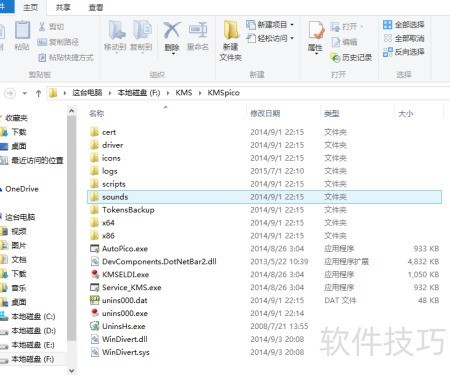
Task: Sort by 类型 column header
Action: [332, 114]
